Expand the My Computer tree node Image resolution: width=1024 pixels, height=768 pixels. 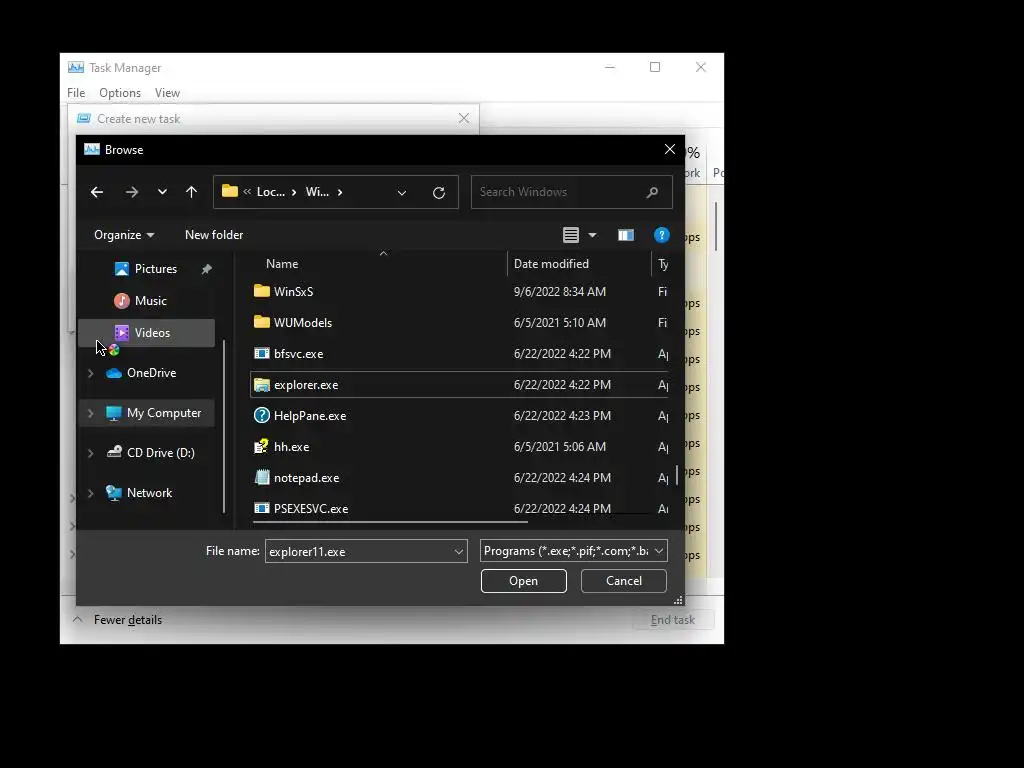[x=91, y=413]
